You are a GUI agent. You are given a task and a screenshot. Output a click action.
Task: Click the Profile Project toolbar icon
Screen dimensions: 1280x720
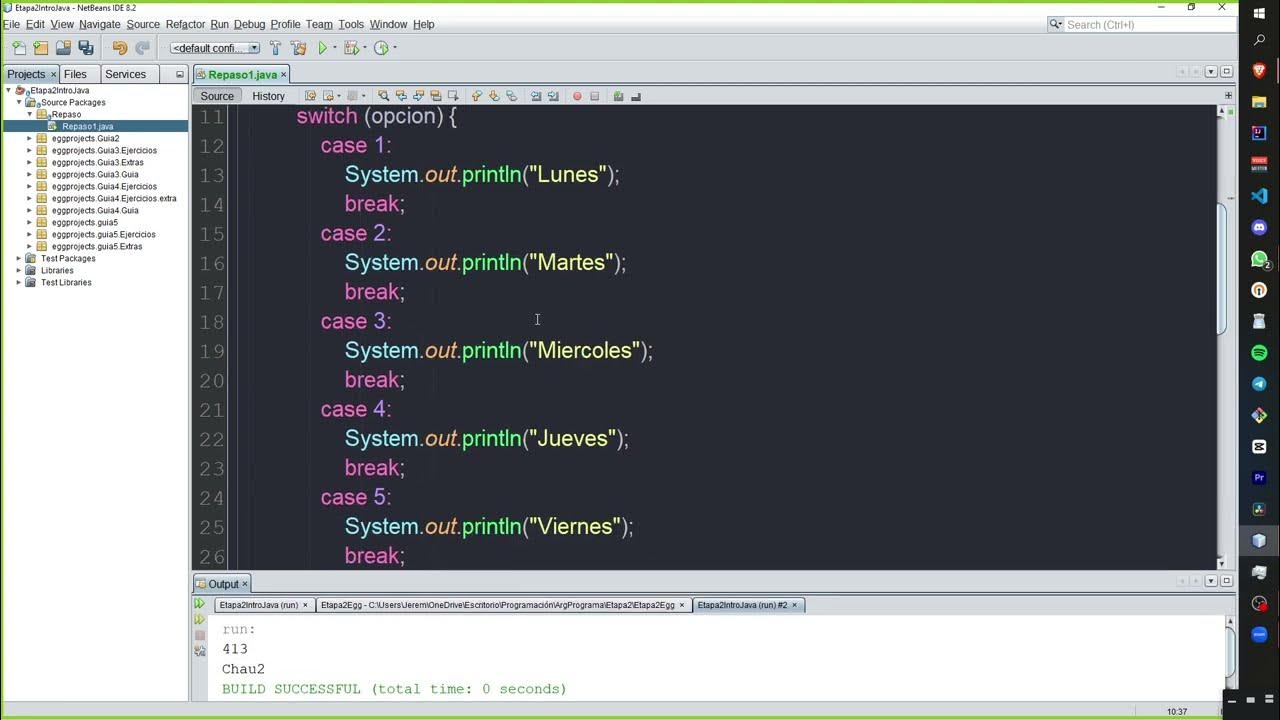tap(381, 48)
